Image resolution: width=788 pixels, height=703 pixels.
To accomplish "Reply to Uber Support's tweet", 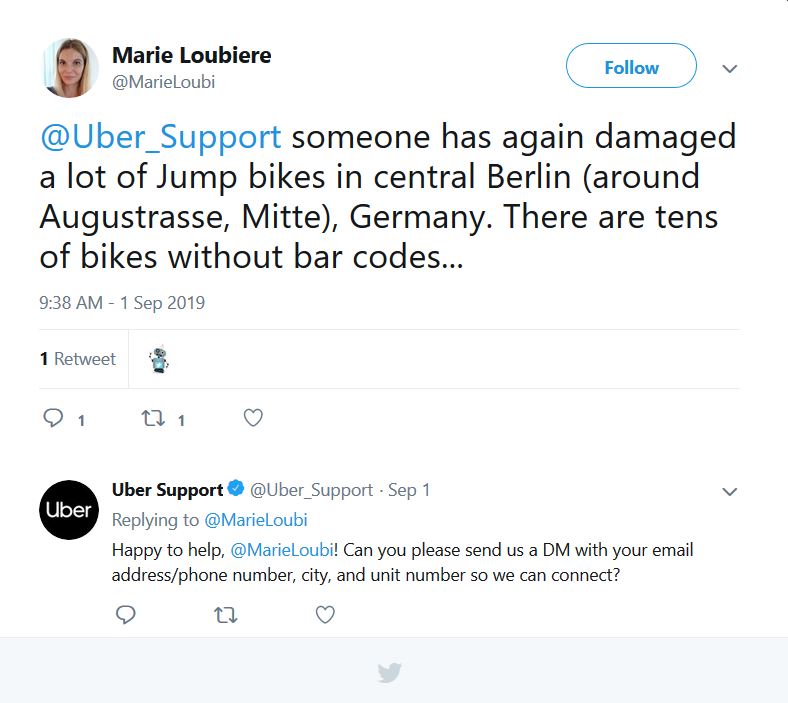I will tap(126, 615).
